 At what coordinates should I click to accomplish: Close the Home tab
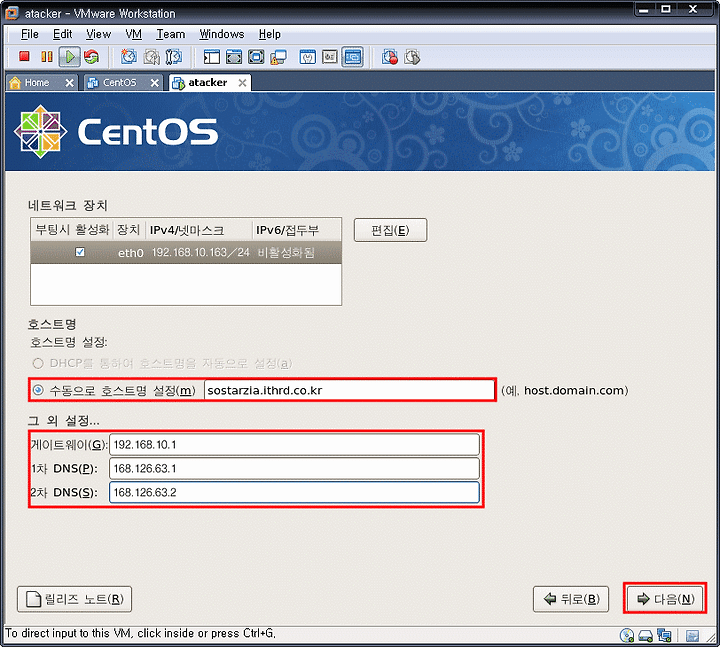[69, 83]
